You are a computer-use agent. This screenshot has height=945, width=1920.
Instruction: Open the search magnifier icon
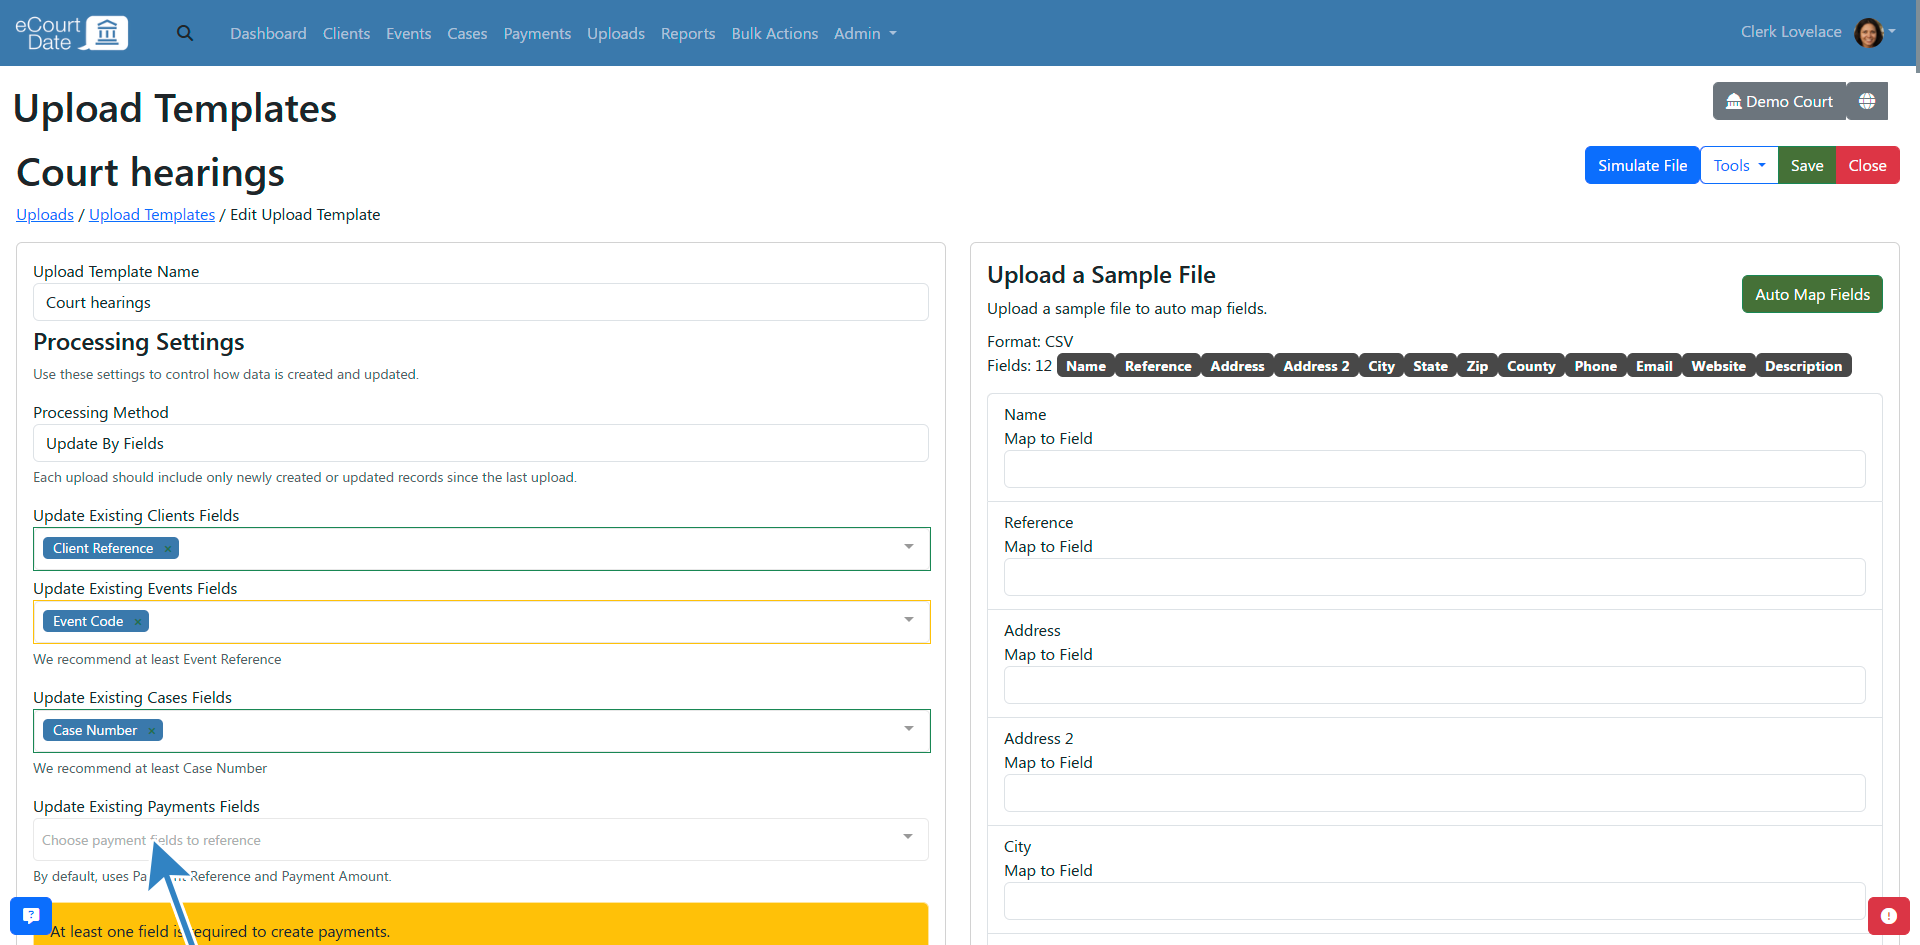point(185,33)
